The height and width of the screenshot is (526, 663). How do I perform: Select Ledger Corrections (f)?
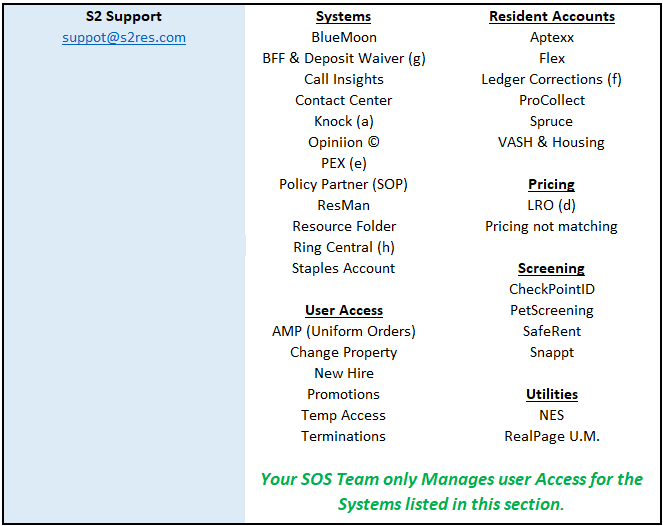(x=551, y=79)
